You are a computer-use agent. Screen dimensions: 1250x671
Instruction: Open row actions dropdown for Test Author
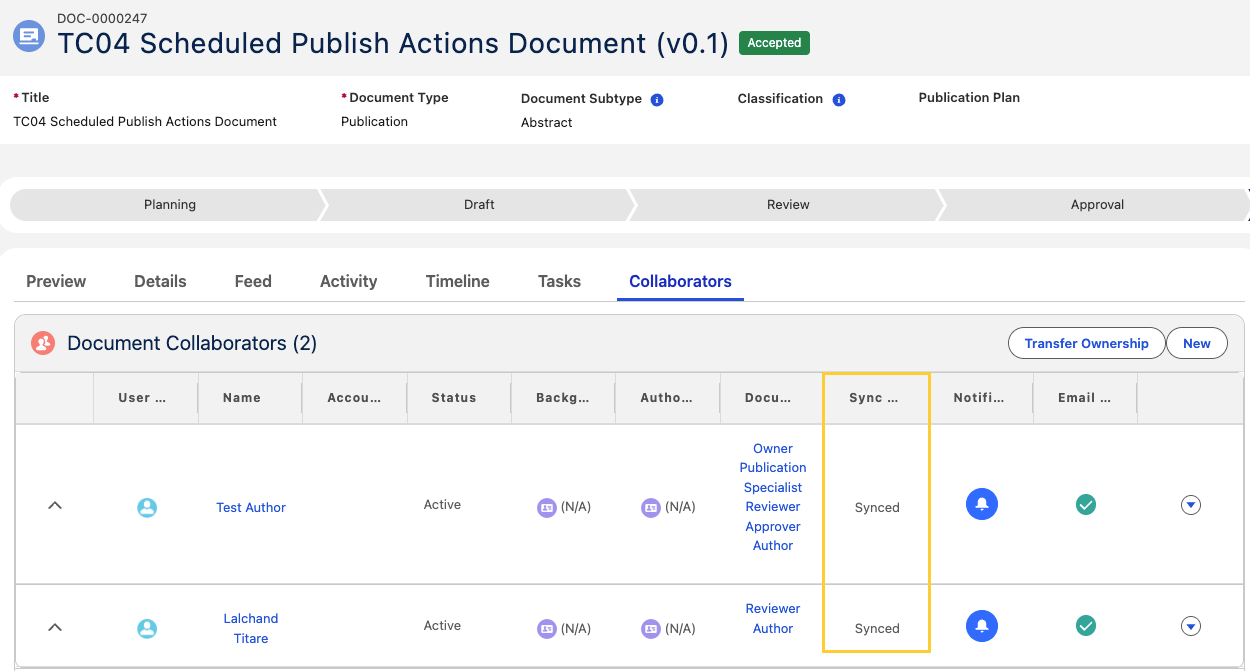click(1190, 505)
